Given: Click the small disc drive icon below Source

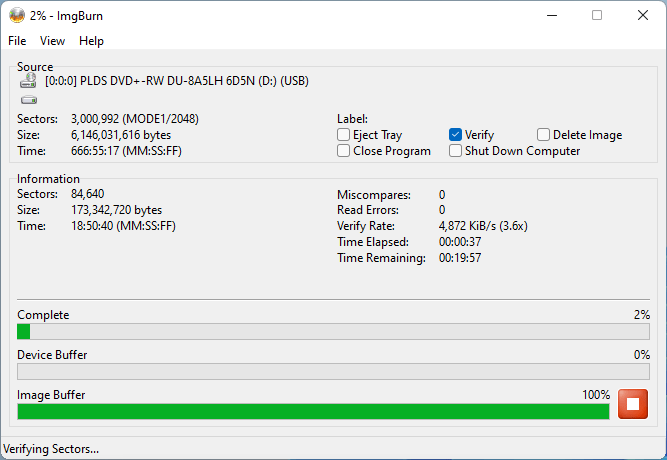Looking at the screenshot, I should coord(28,100).
